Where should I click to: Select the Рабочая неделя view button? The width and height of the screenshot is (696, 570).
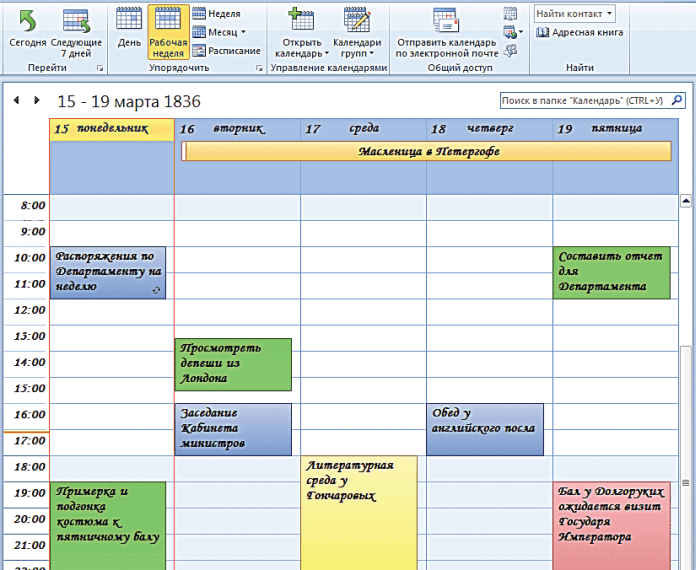[x=167, y=31]
